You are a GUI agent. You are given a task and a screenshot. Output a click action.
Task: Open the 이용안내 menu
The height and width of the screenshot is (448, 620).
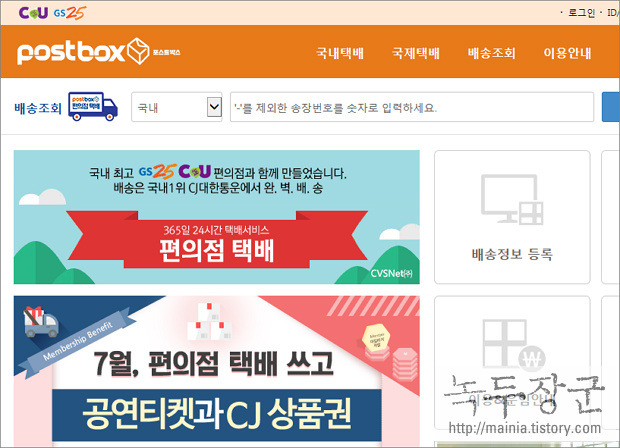click(x=567, y=53)
